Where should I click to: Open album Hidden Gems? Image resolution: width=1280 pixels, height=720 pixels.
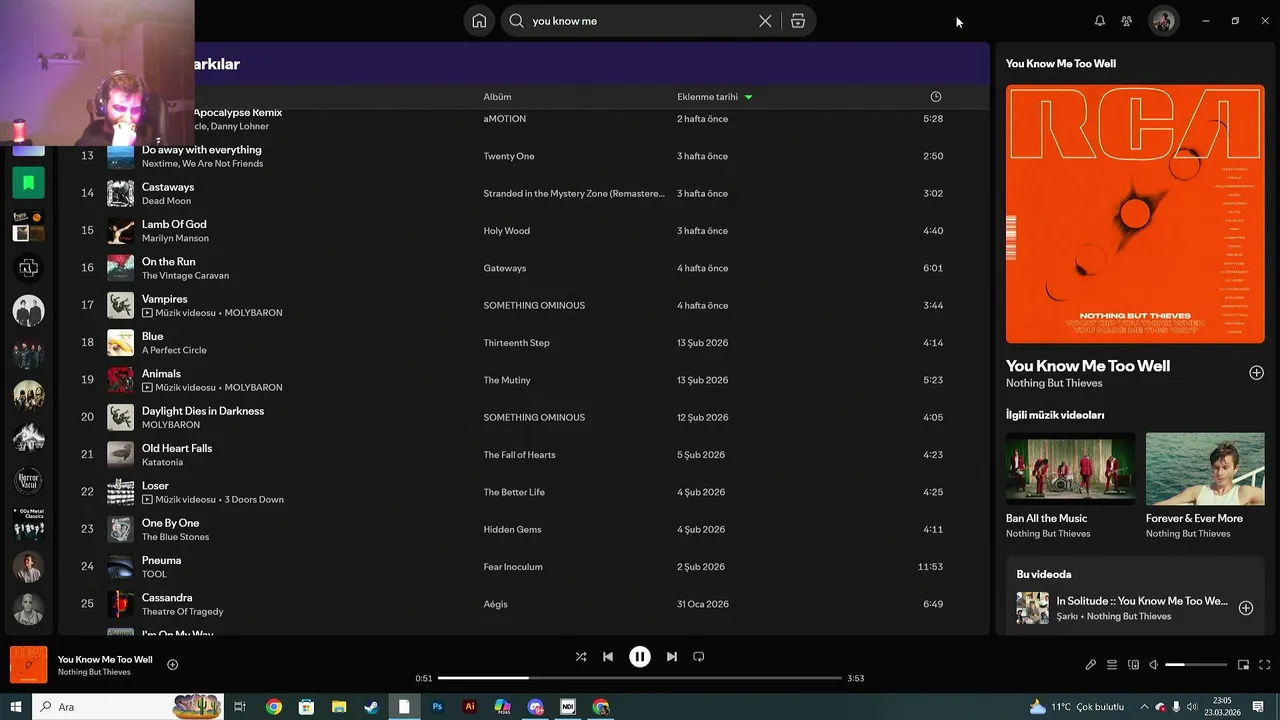click(x=512, y=530)
